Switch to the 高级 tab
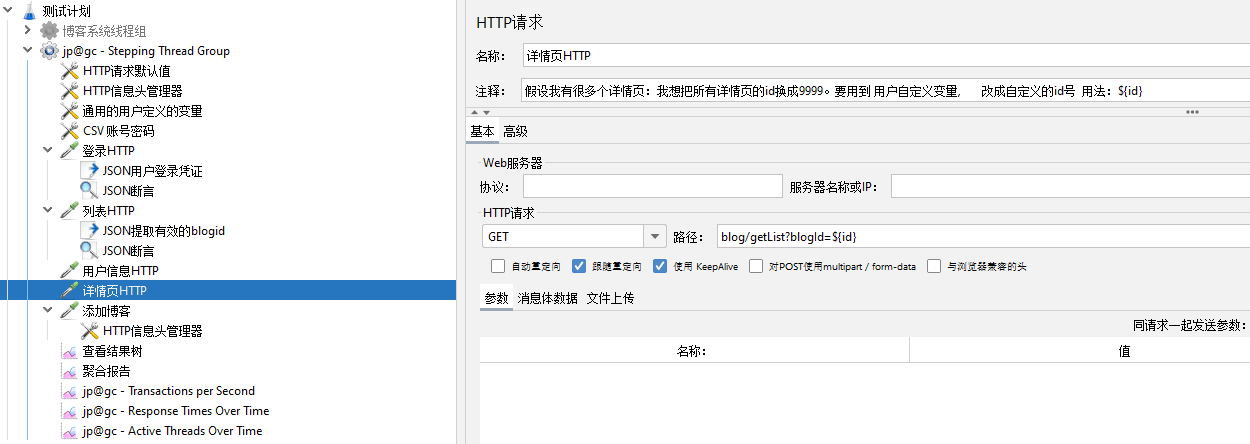Image resolution: width=1250 pixels, height=444 pixels. click(515, 131)
